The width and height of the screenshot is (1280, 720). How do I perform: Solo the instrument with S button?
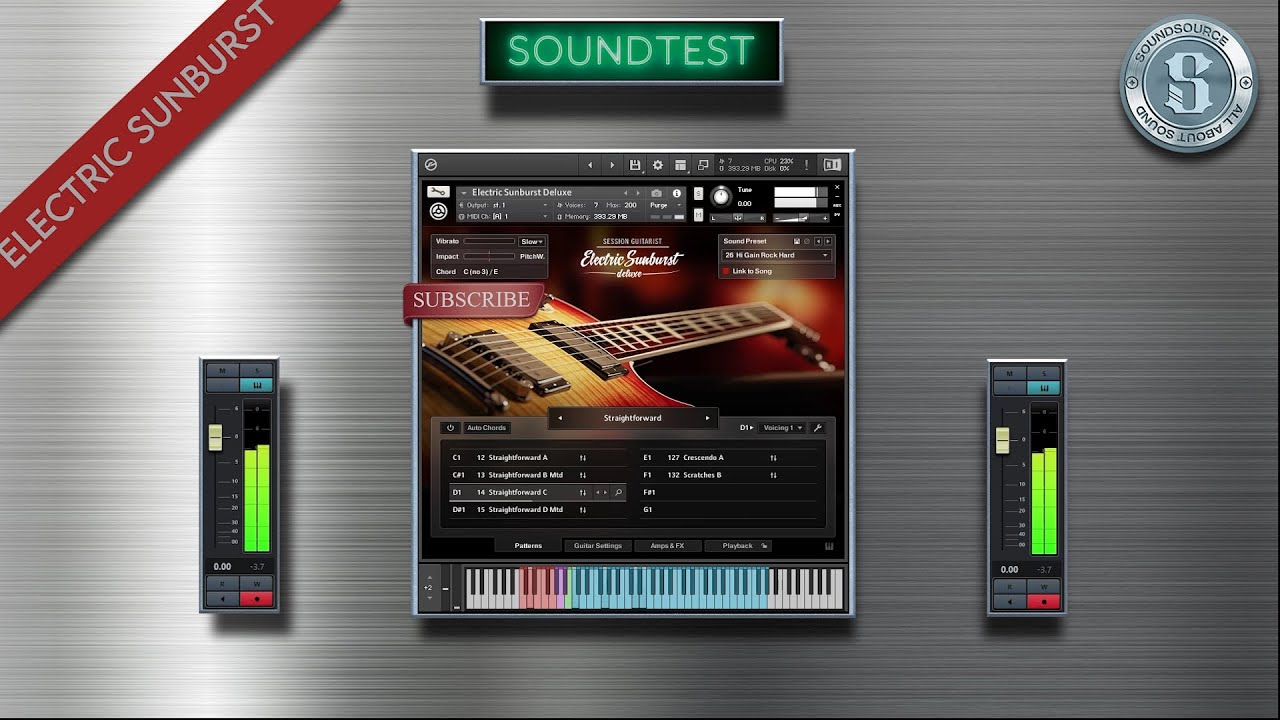698,194
